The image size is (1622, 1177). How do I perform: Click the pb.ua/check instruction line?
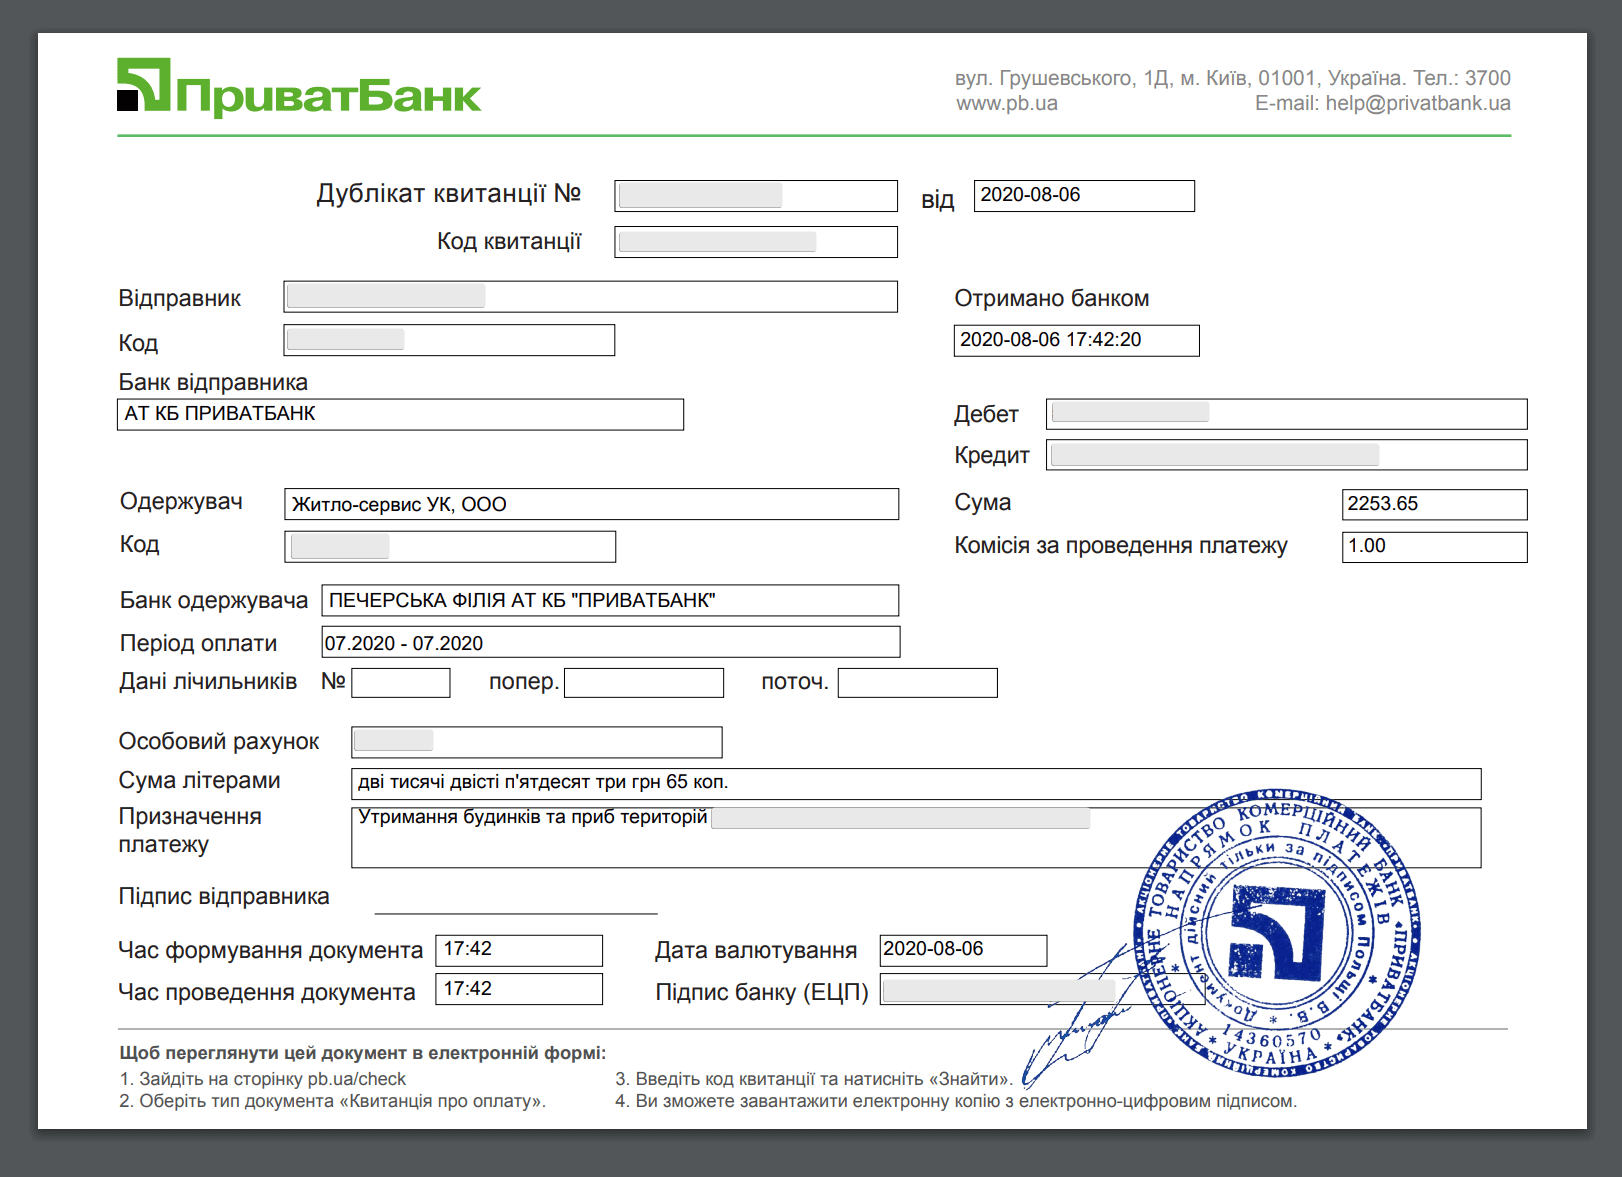click(263, 1079)
